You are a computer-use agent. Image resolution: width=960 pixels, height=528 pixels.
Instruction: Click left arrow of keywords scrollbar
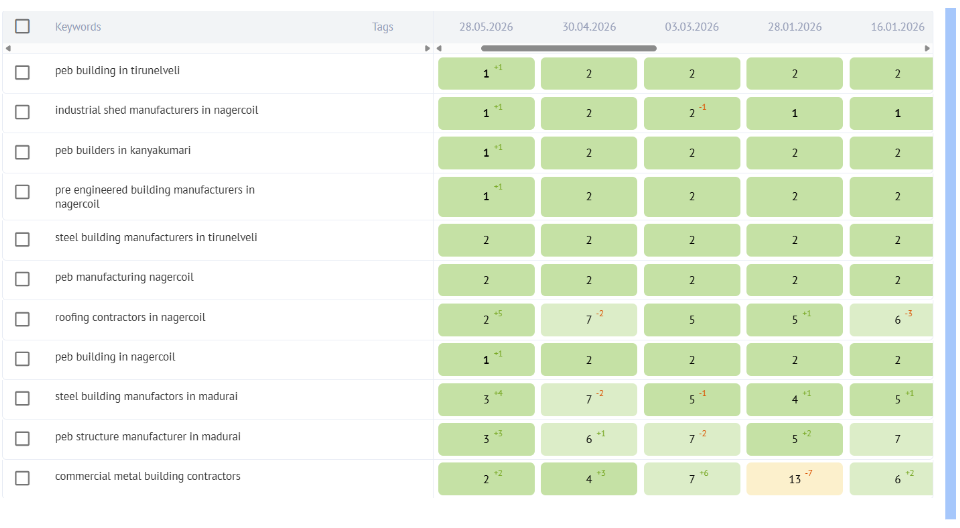point(8,48)
